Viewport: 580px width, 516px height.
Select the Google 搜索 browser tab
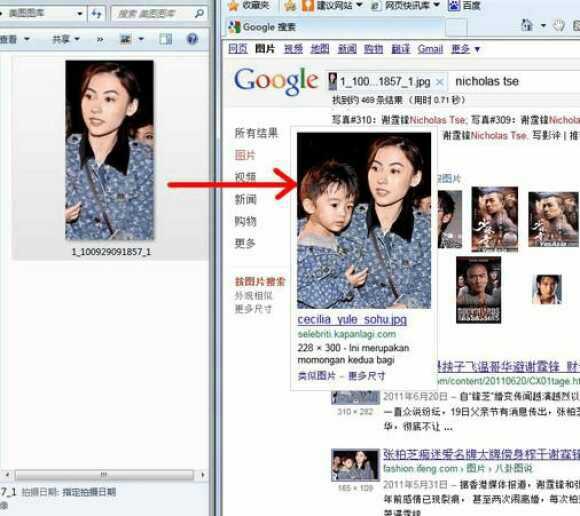tap(333, 27)
